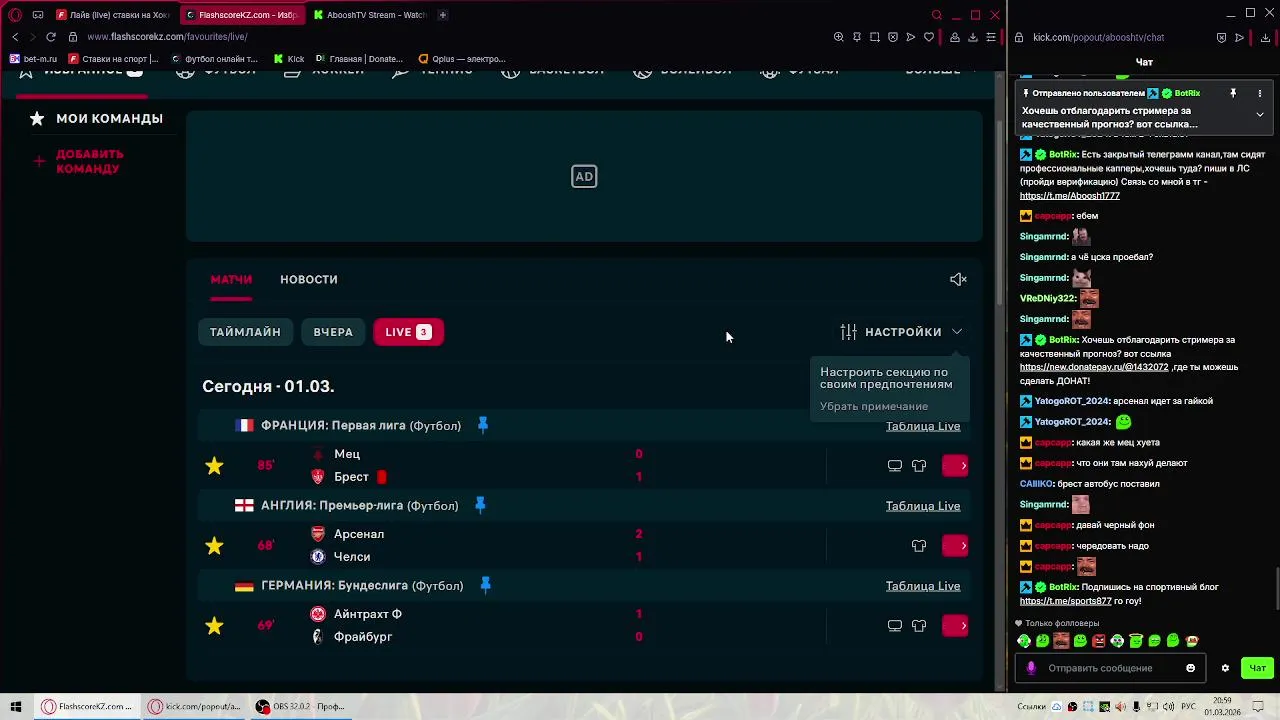The width and height of the screenshot is (1280, 720).
Task: Unpin the BotRix pinned message in chat
Action: tap(1233, 93)
